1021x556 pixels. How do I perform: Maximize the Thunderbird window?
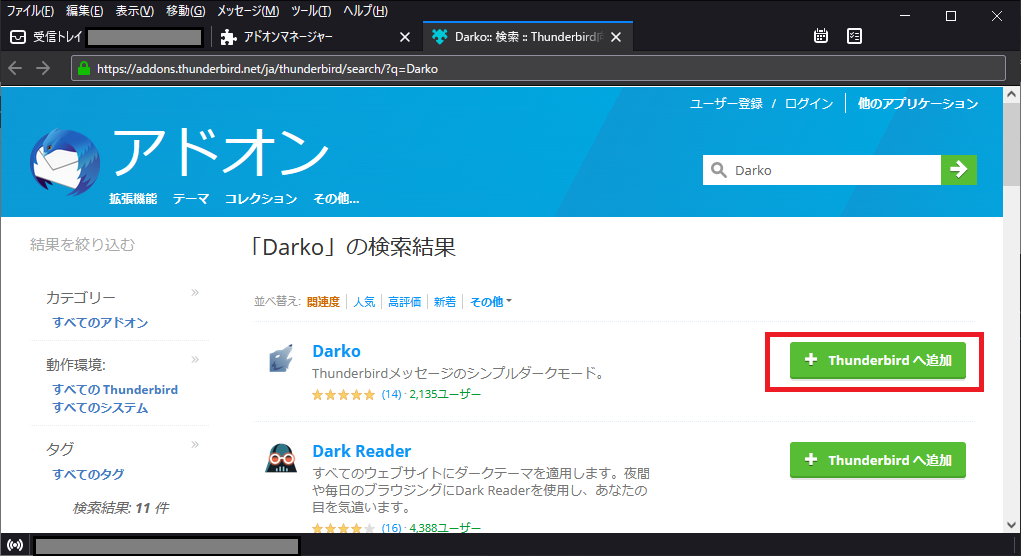951,16
